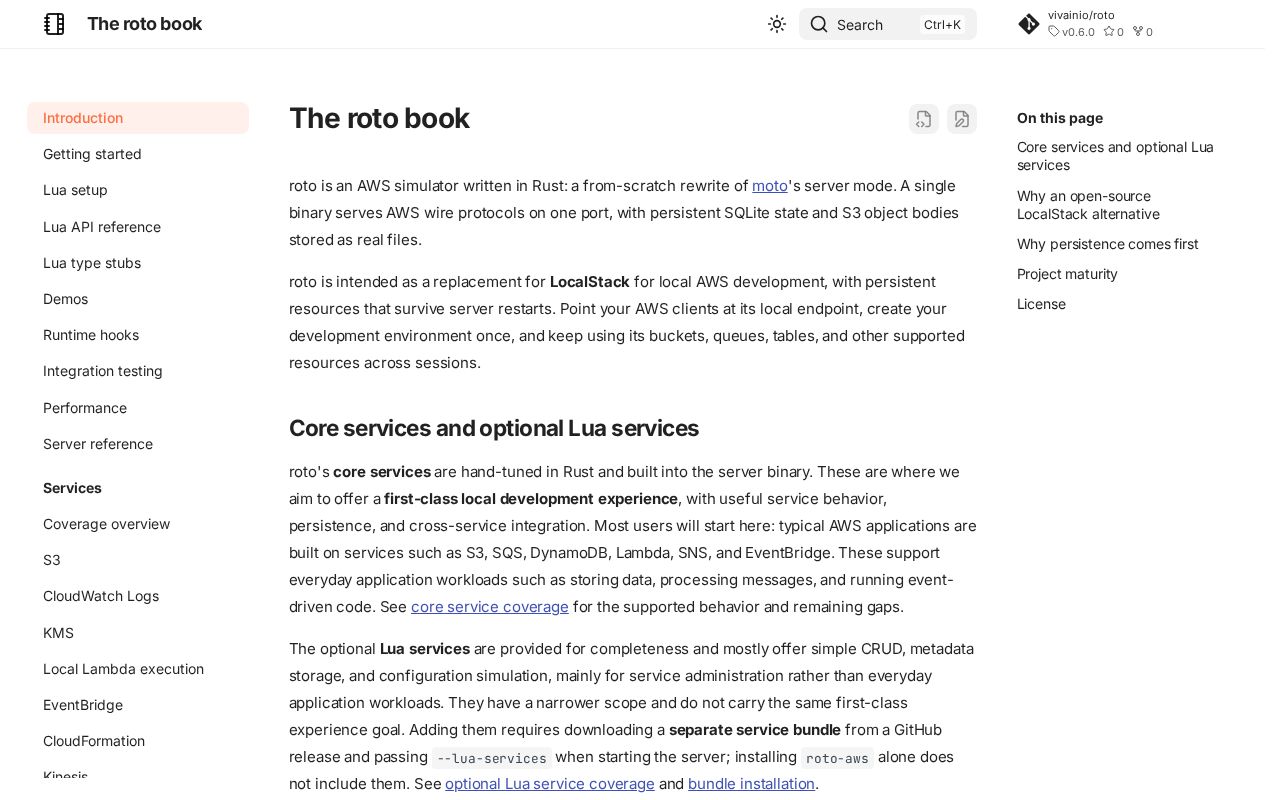1280x800 pixels.
Task: Click the Services section heading
Action: pyautogui.click(x=72, y=488)
